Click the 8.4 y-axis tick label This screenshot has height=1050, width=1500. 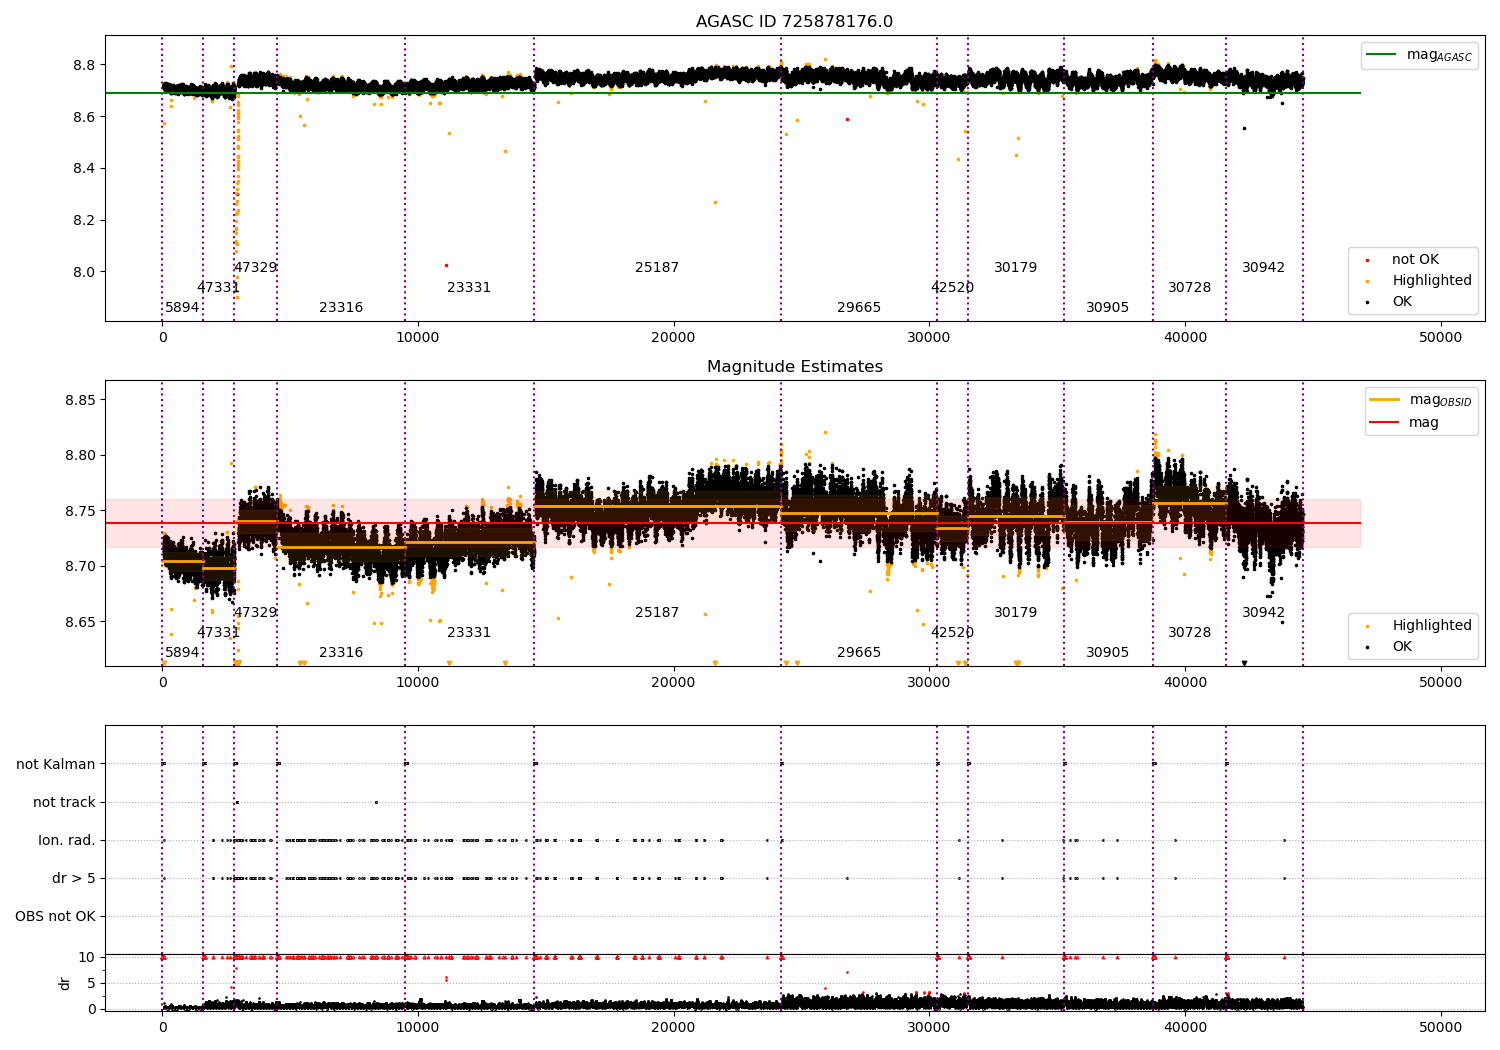click(x=84, y=169)
